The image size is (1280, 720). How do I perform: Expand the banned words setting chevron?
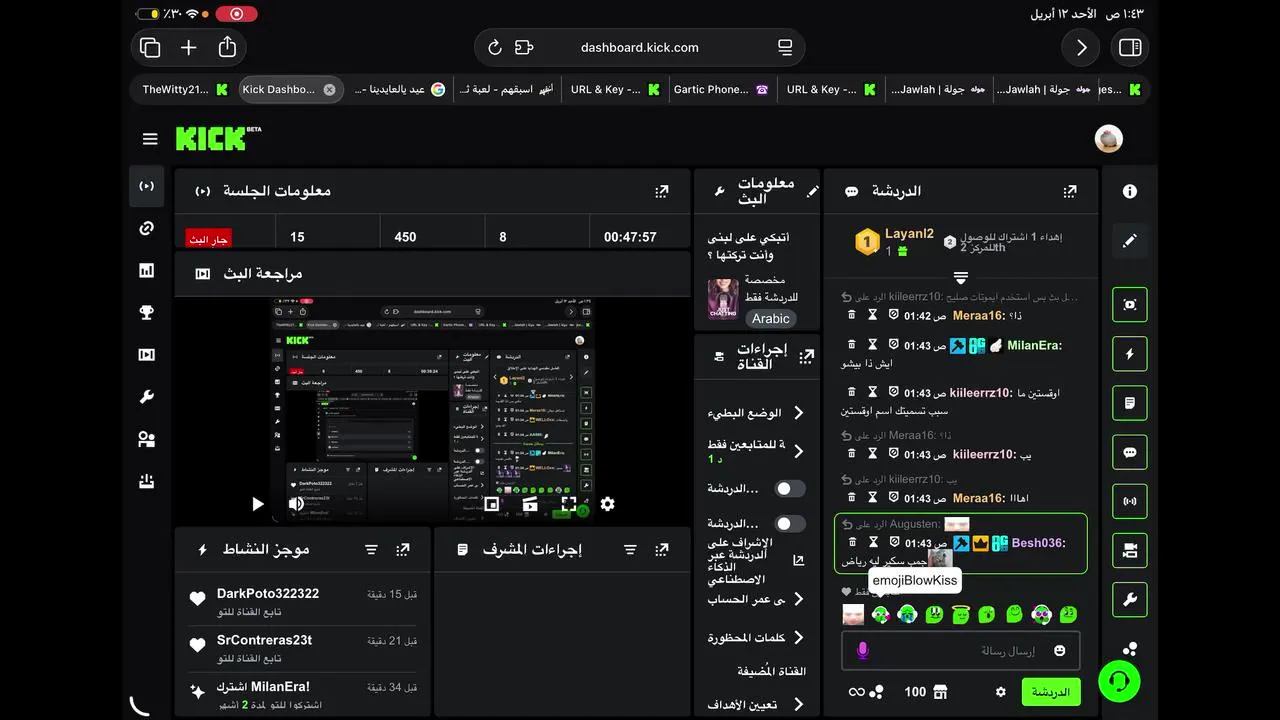(798, 637)
